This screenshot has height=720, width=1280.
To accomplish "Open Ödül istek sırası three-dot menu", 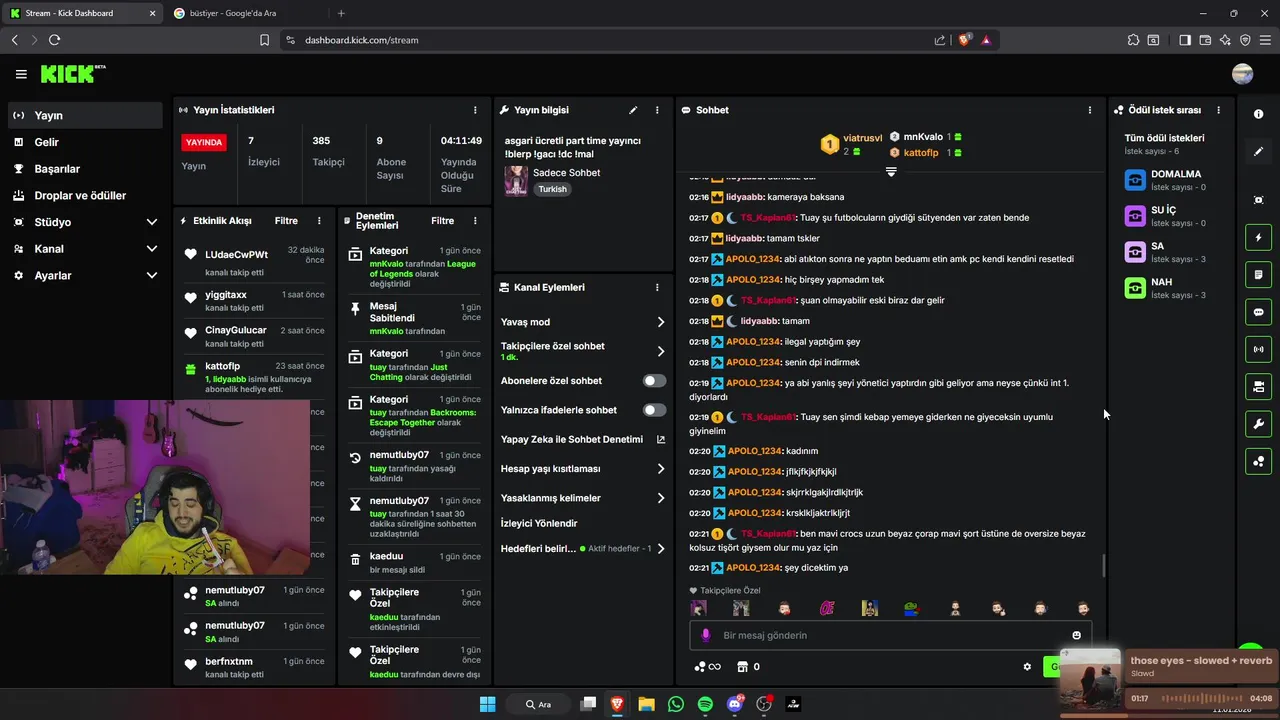I will pos(1218,110).
